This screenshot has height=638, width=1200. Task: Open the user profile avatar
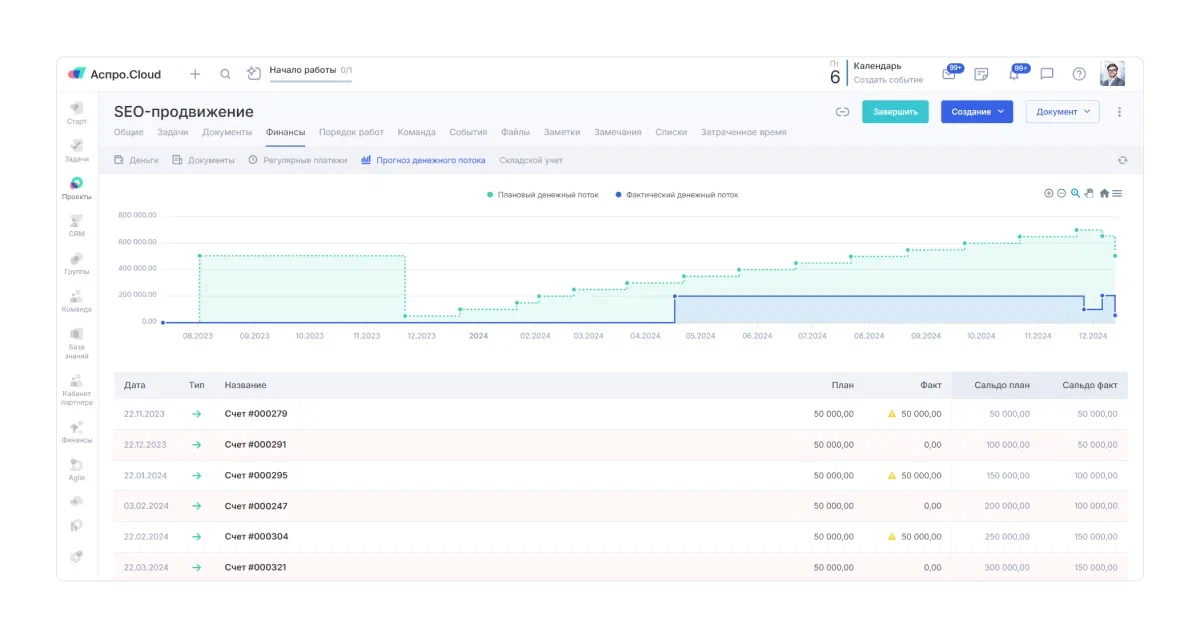pos(1112,74)
